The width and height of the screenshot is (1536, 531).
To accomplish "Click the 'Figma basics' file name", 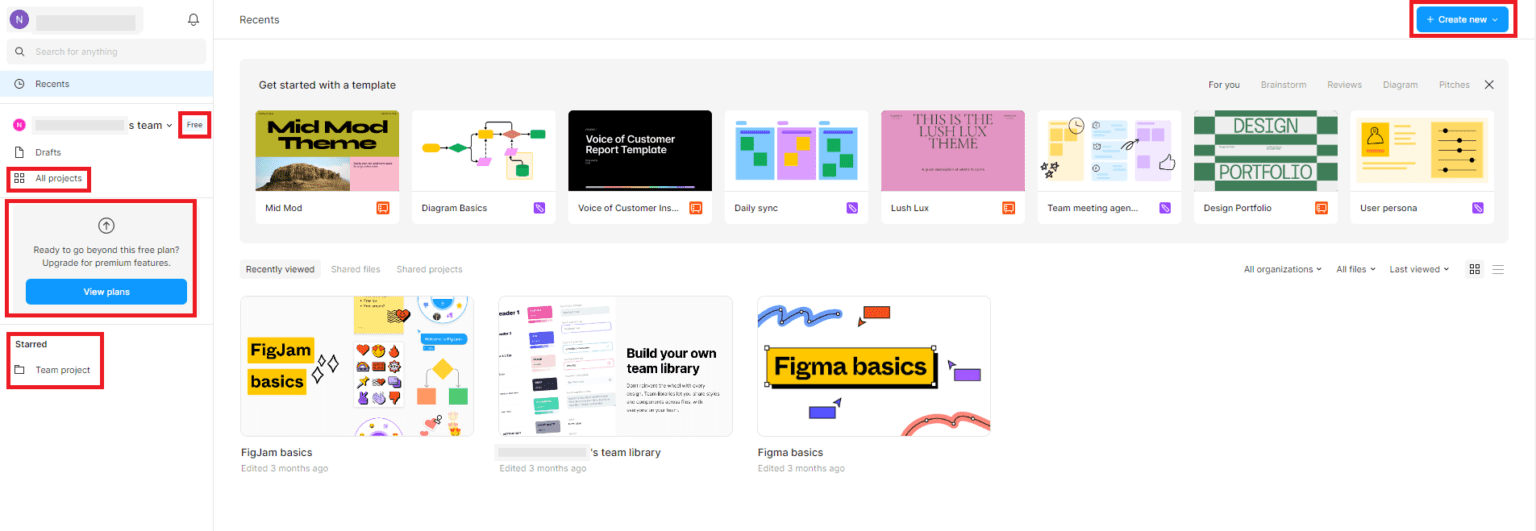I will (x=790, y=453).
